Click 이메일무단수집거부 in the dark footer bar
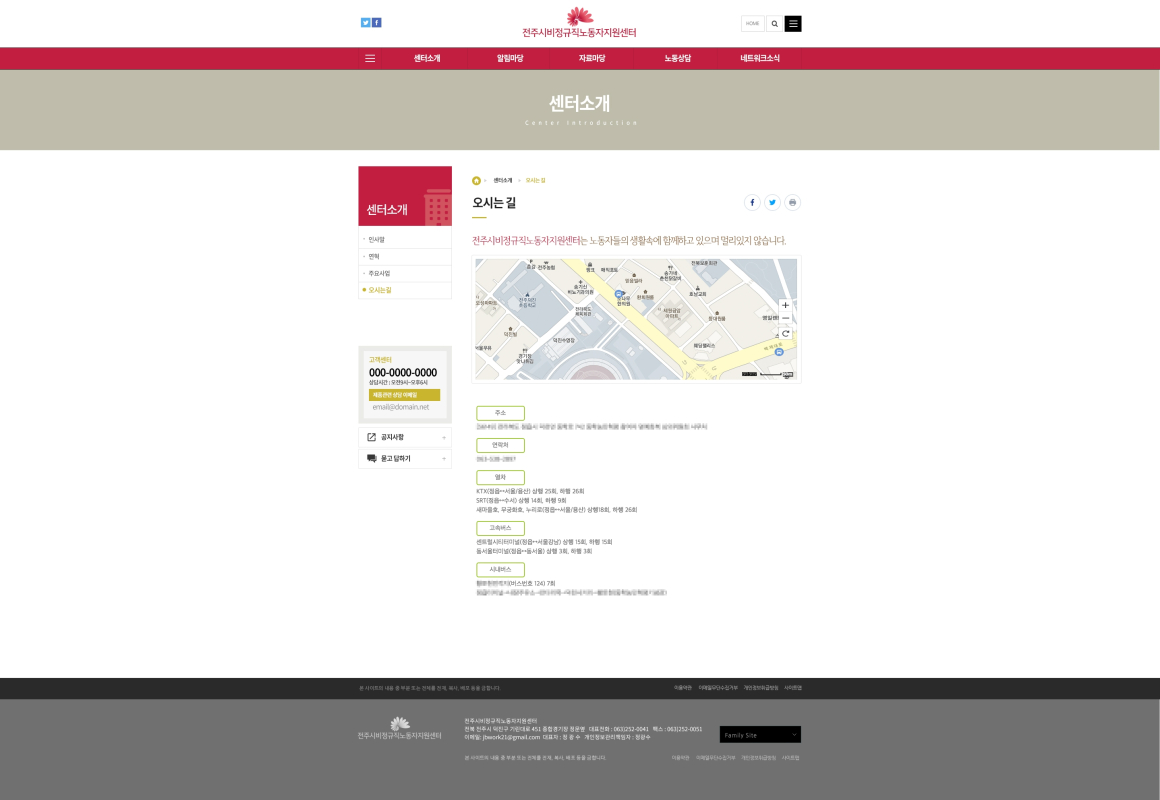This screenshot has width=1160, height=800. click(718, 688)
